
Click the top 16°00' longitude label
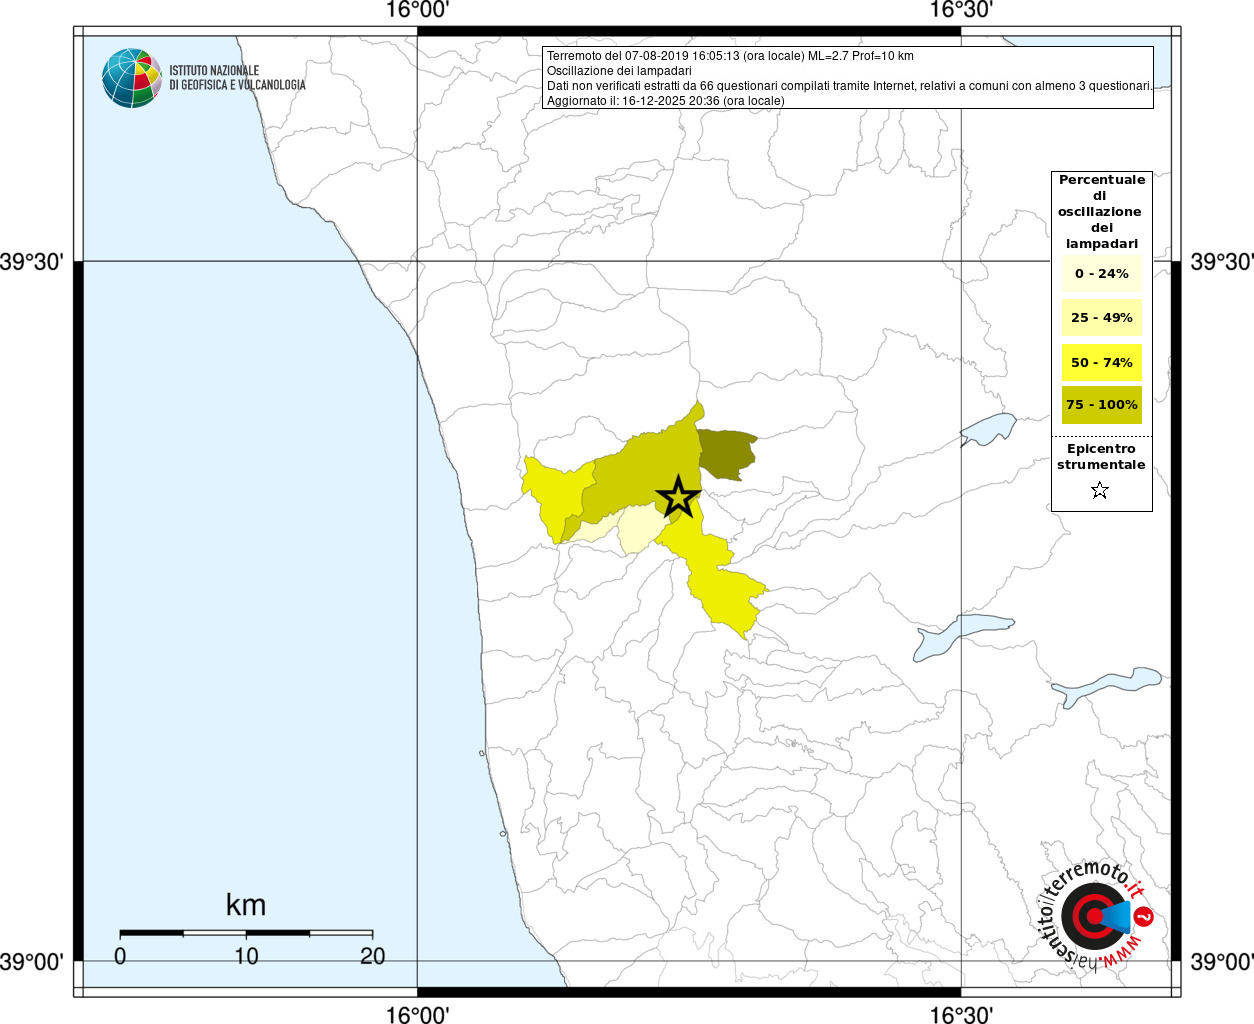pyautogui.click(x=417, y=10)
